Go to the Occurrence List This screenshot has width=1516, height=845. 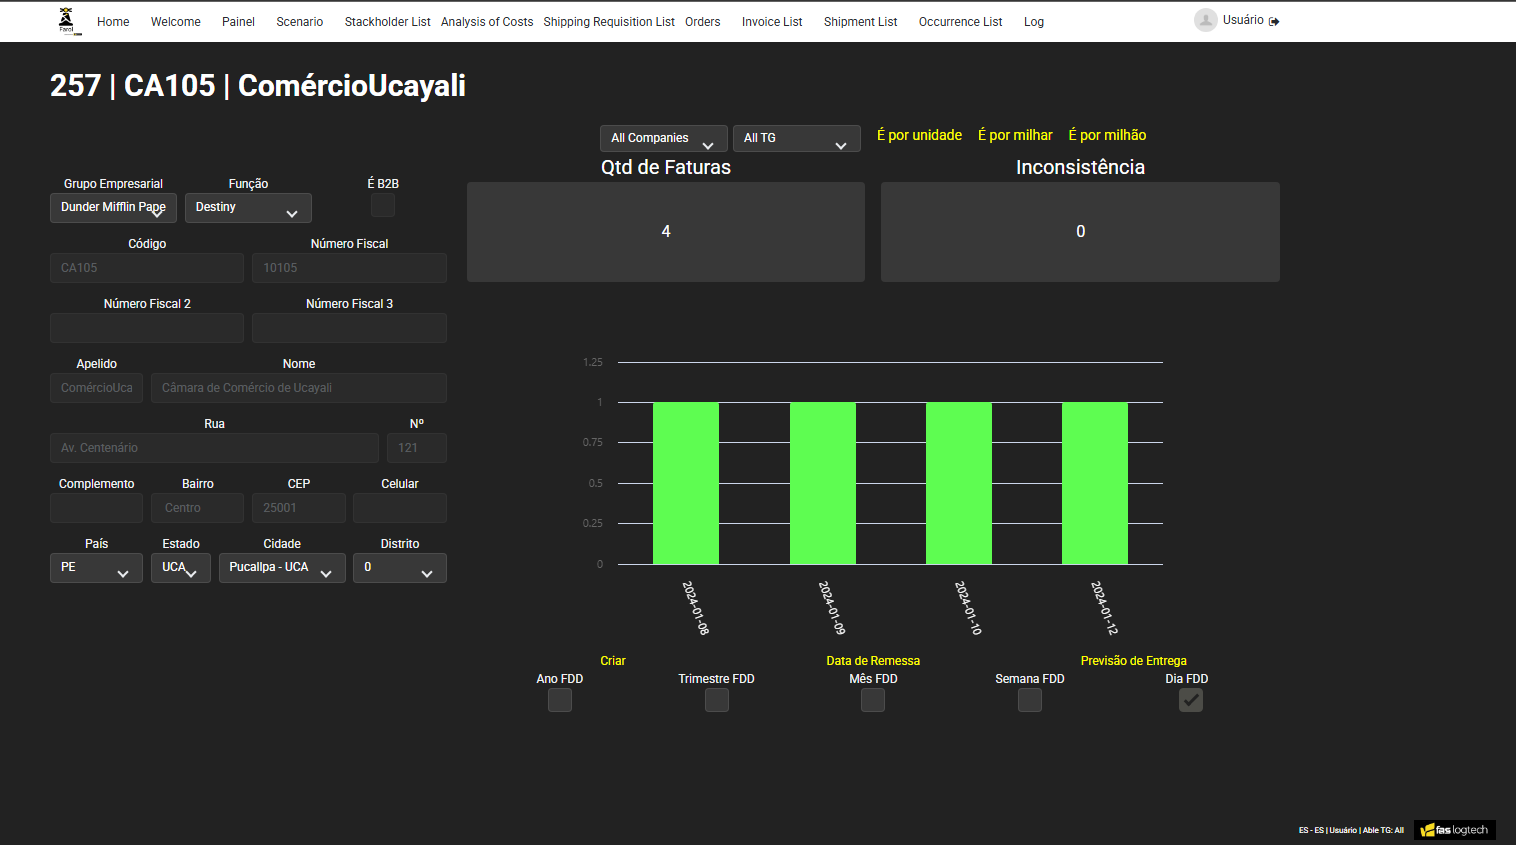tap(959, 21)
